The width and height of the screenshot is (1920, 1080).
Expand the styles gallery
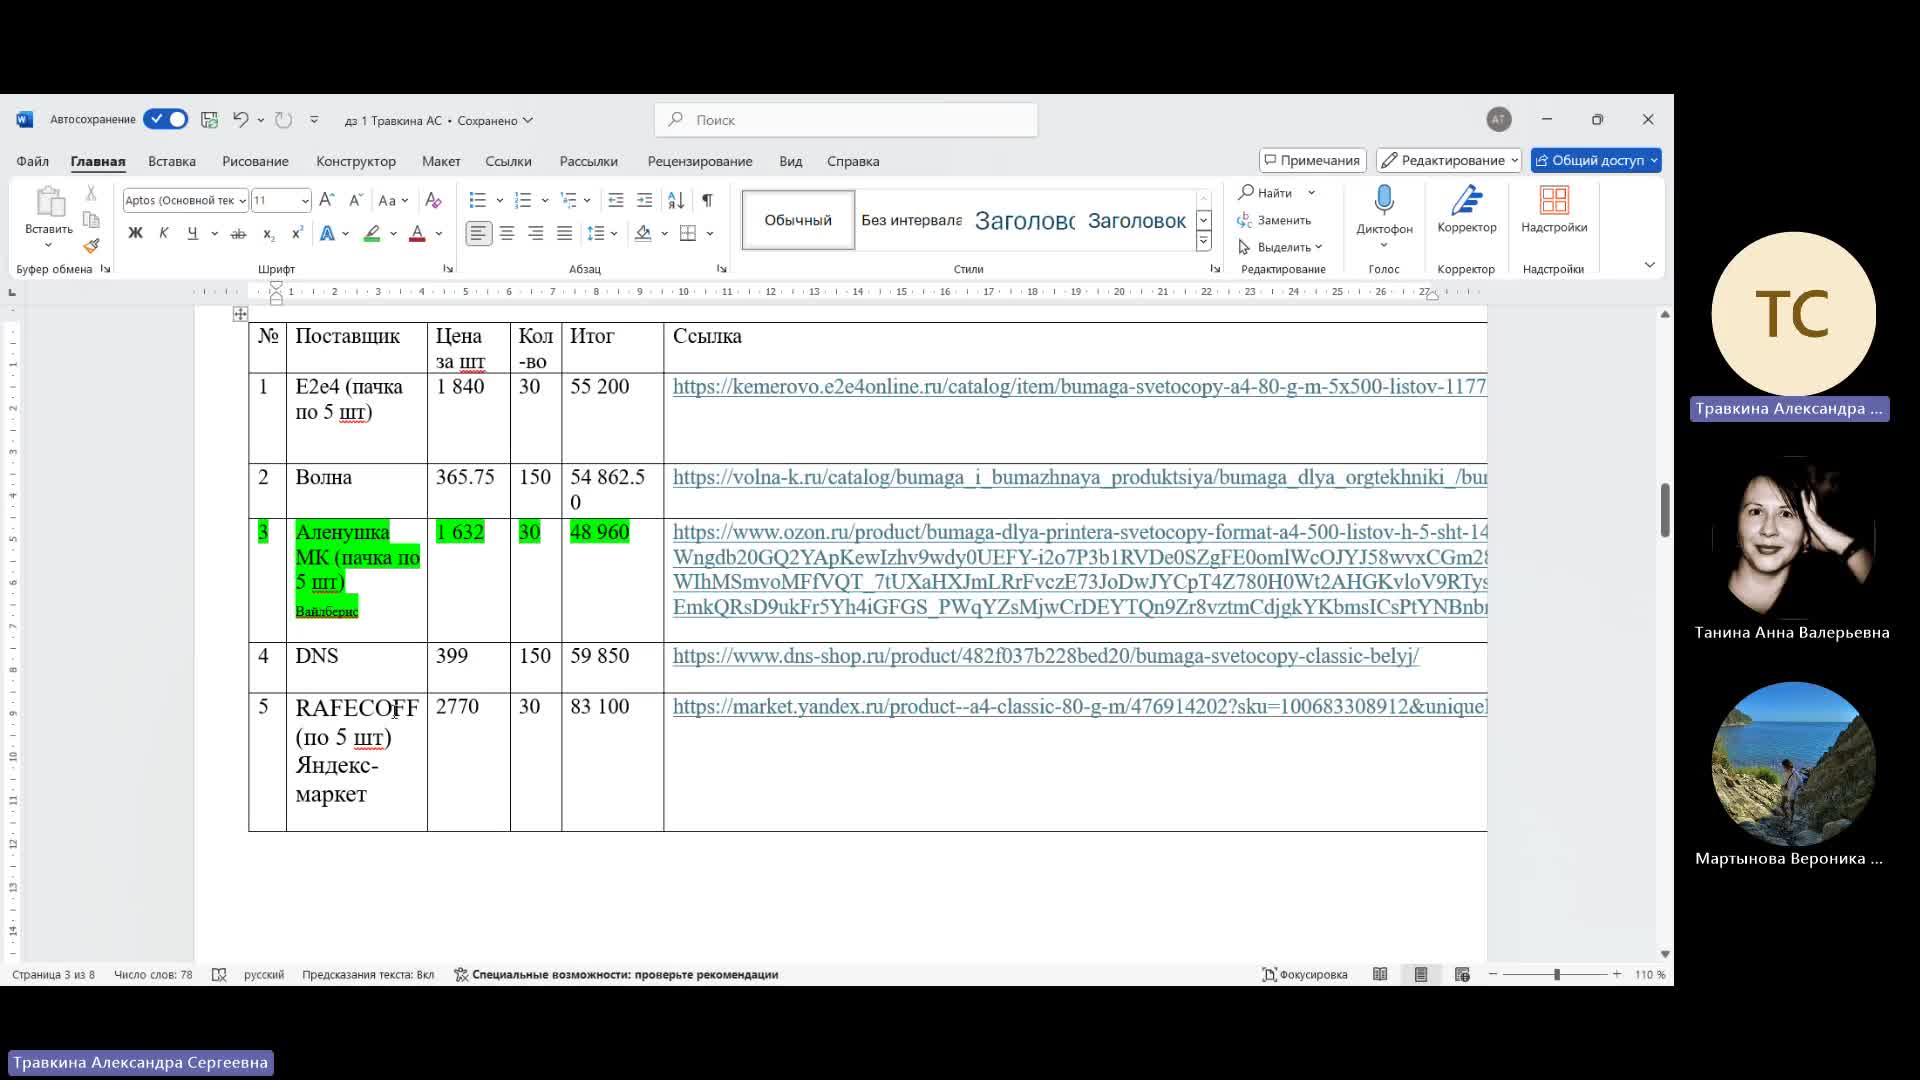tap(1204, 242)
